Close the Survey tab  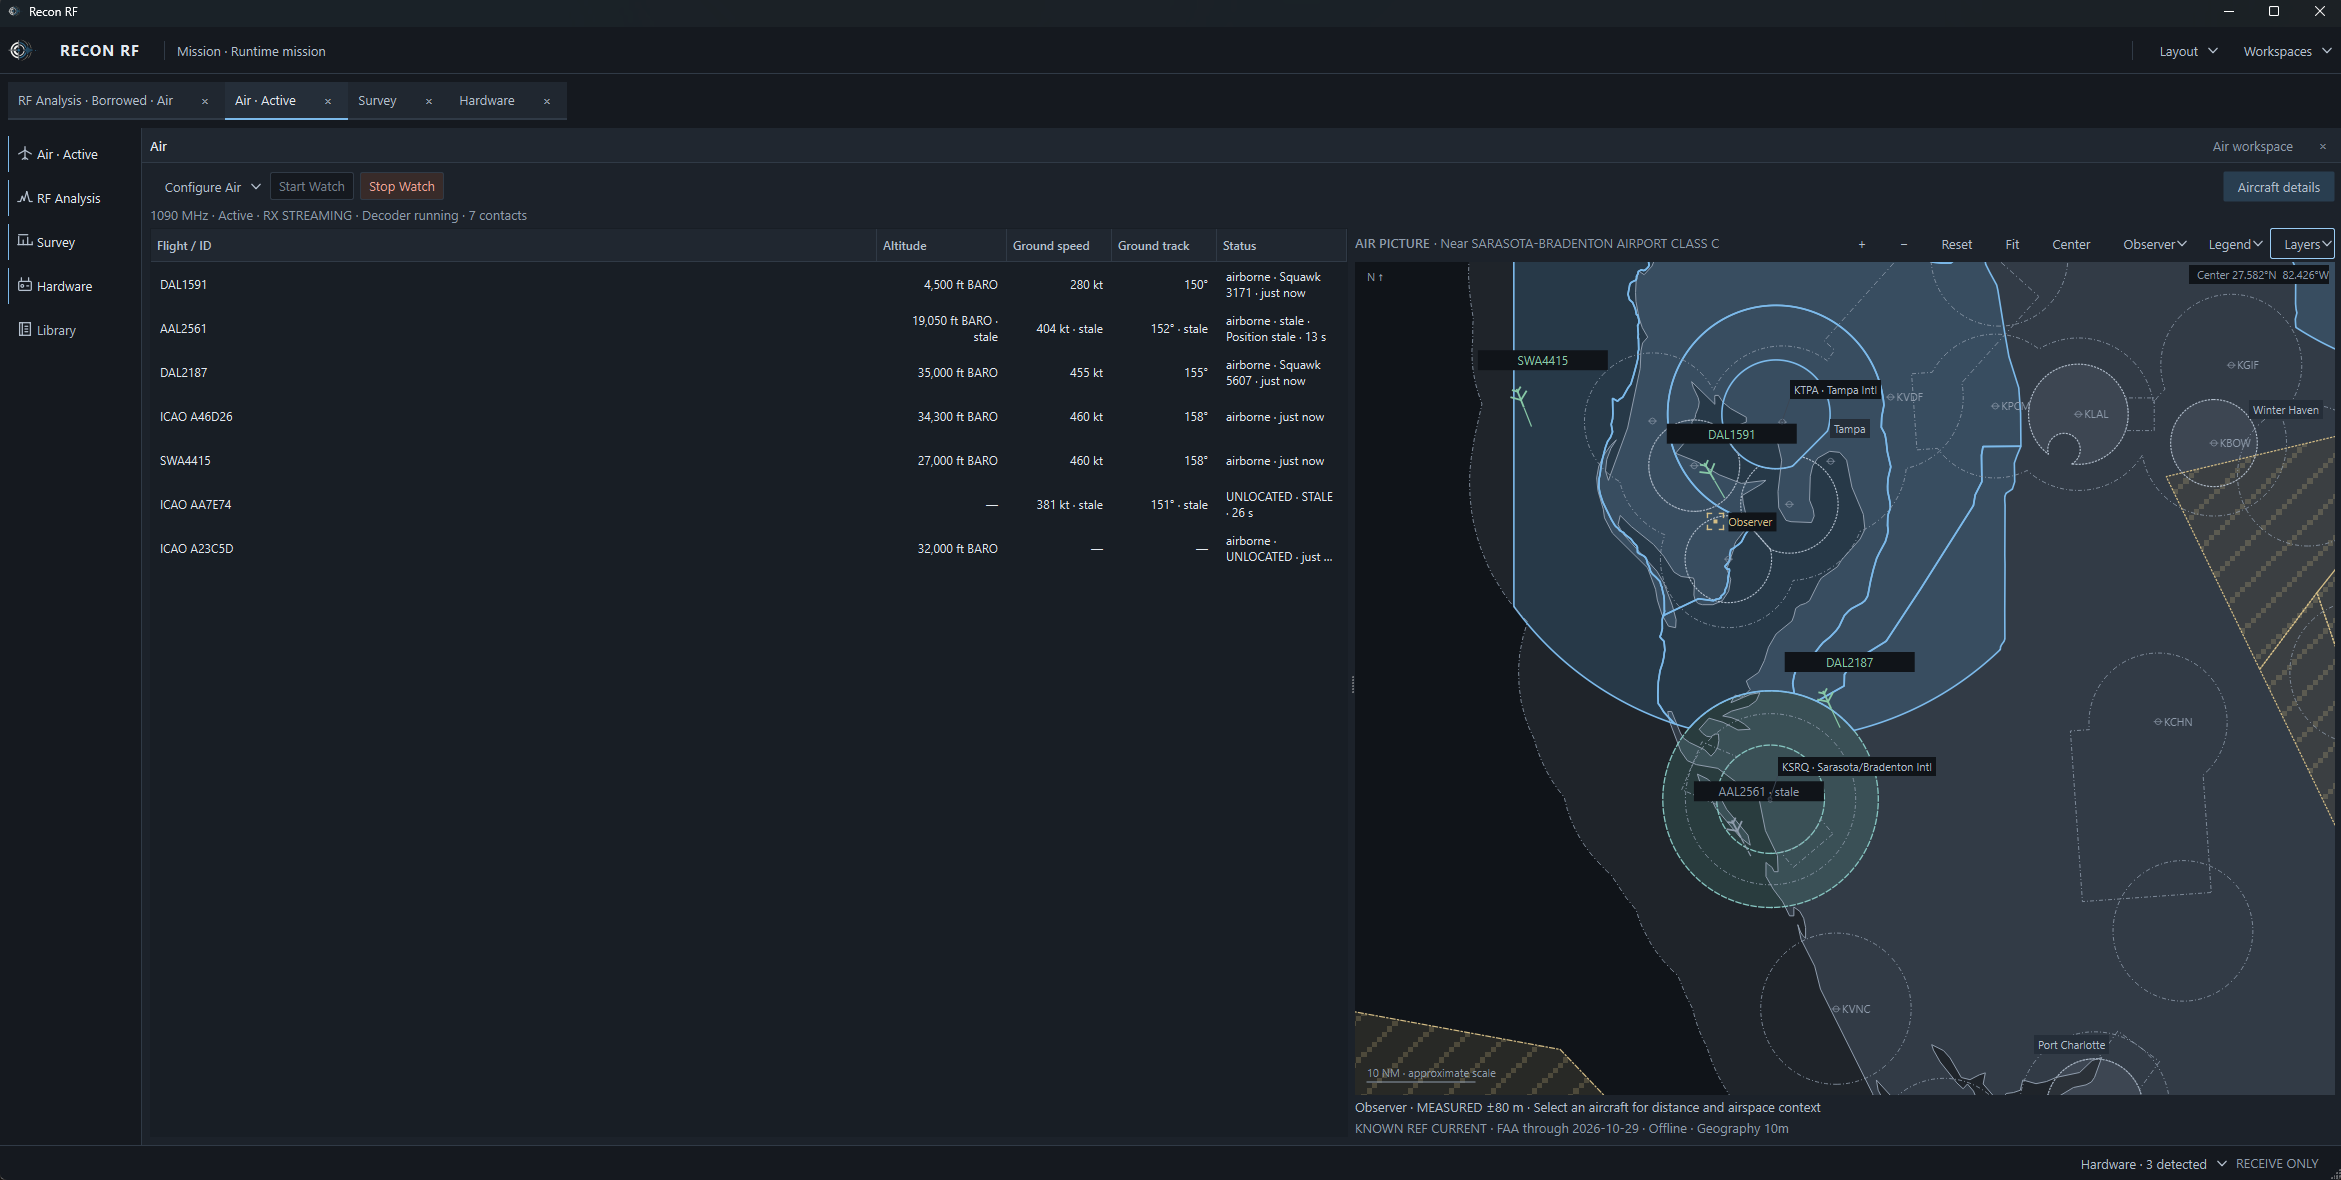coord(429,101)
